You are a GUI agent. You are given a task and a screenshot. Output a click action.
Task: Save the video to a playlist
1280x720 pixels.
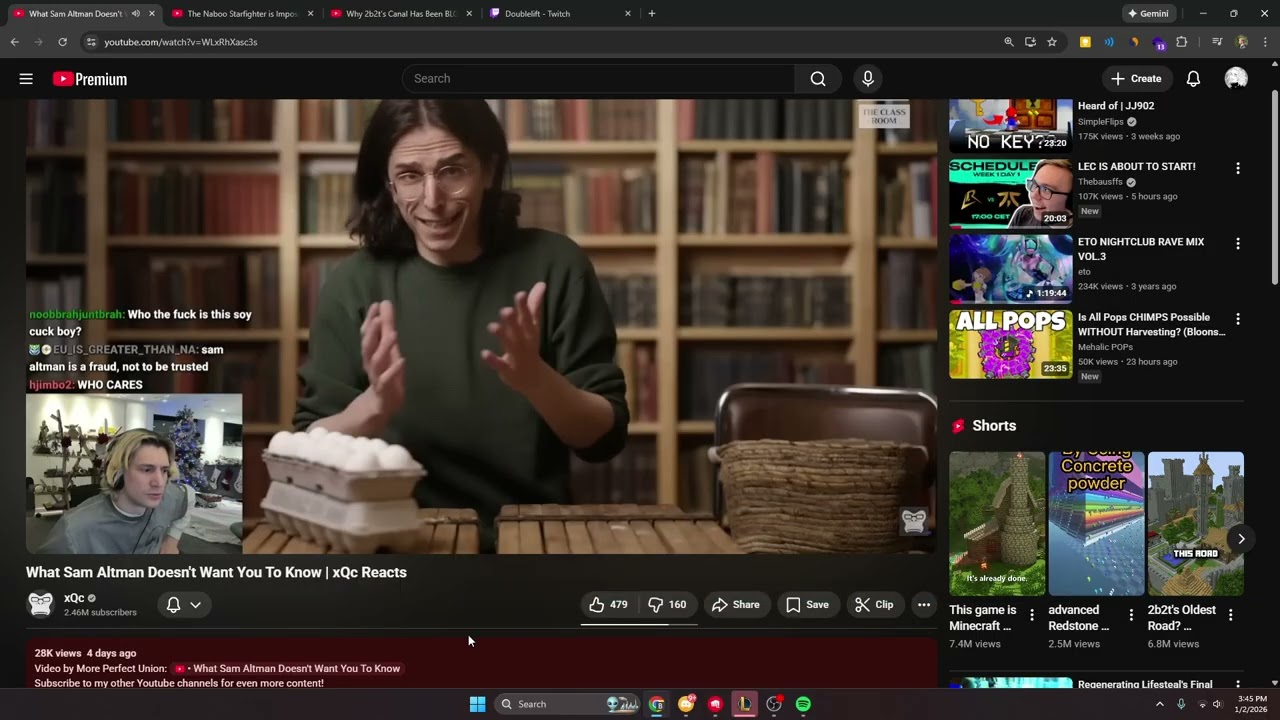pos(807,605)
